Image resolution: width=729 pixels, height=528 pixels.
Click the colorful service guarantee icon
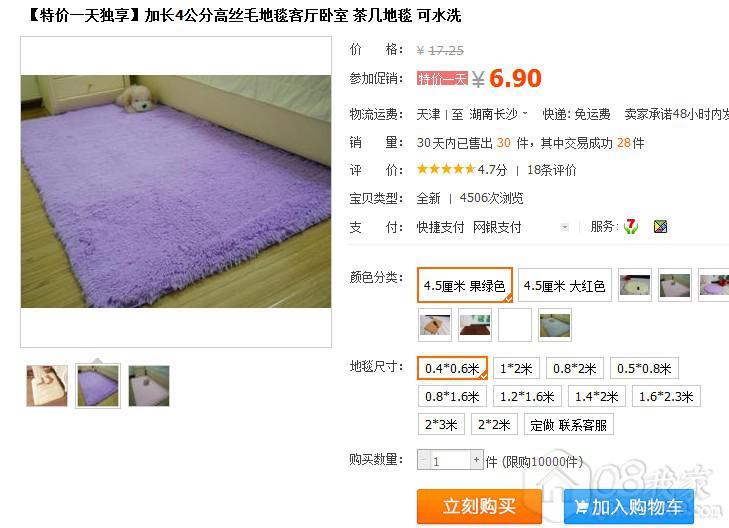(x=660, y=226)
